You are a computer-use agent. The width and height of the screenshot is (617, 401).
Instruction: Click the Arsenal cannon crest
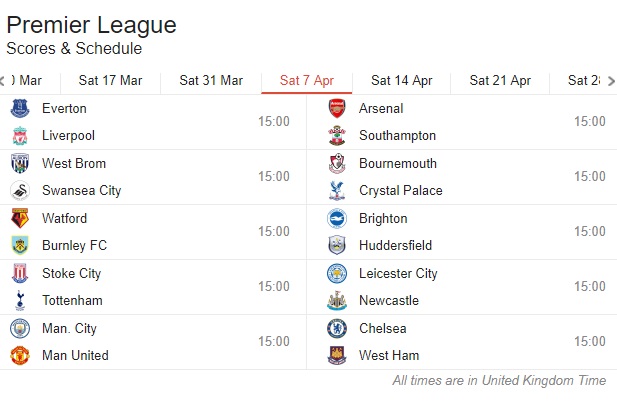pos(337,108)
